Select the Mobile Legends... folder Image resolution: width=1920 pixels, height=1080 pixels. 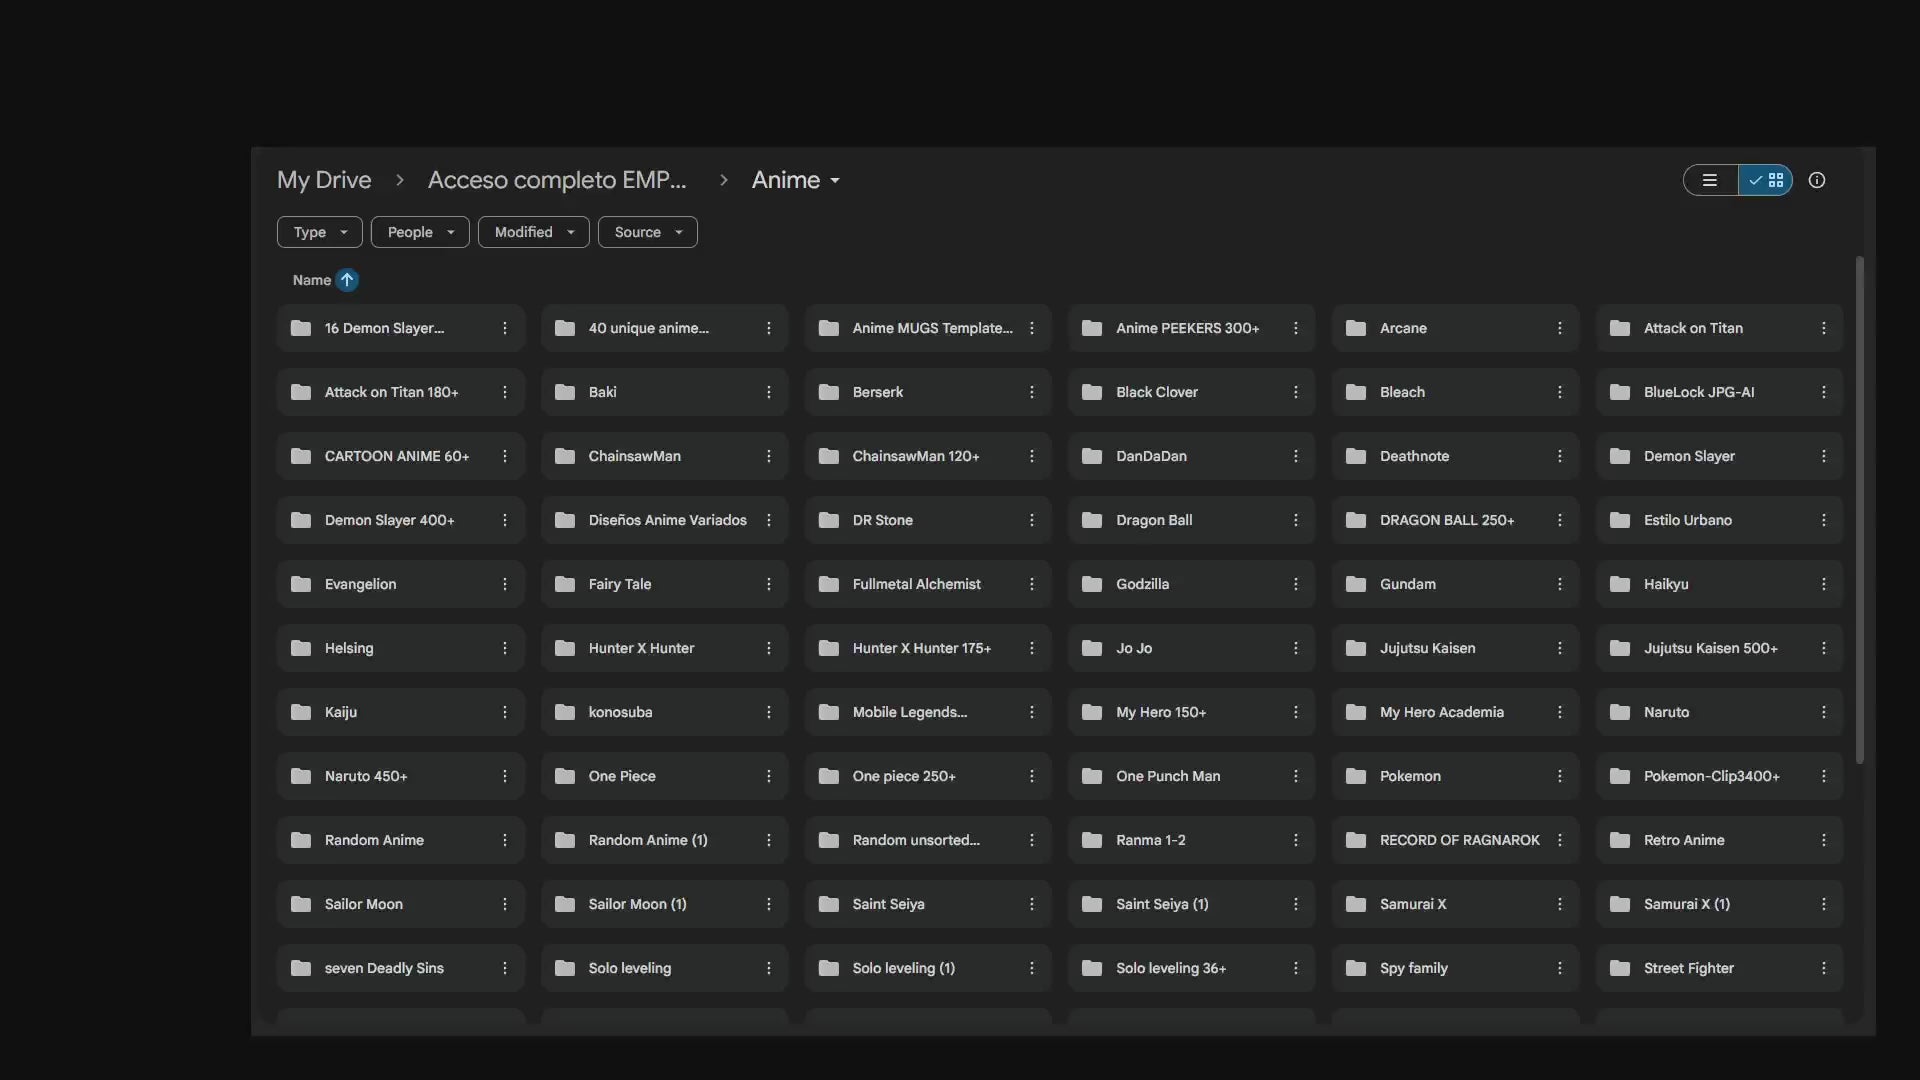[928, 712]
